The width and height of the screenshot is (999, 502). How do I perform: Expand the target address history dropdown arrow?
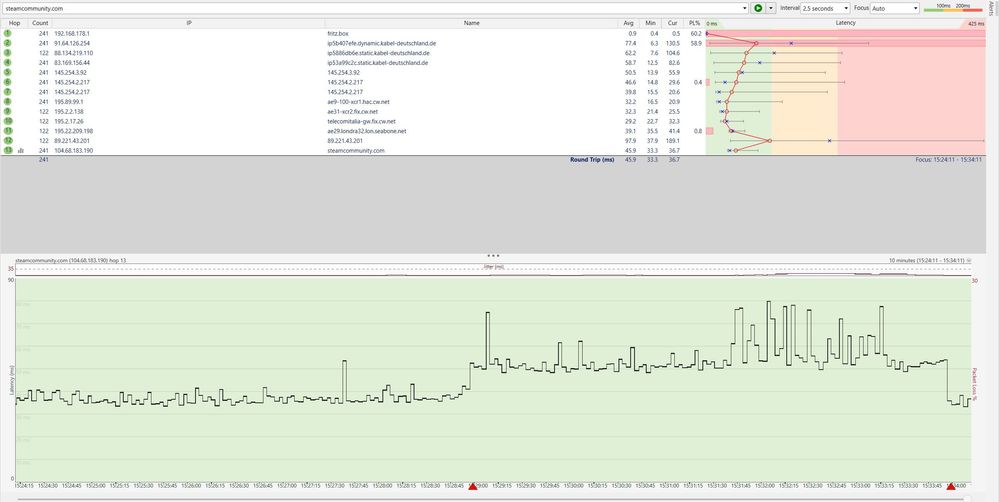(745, 8)
